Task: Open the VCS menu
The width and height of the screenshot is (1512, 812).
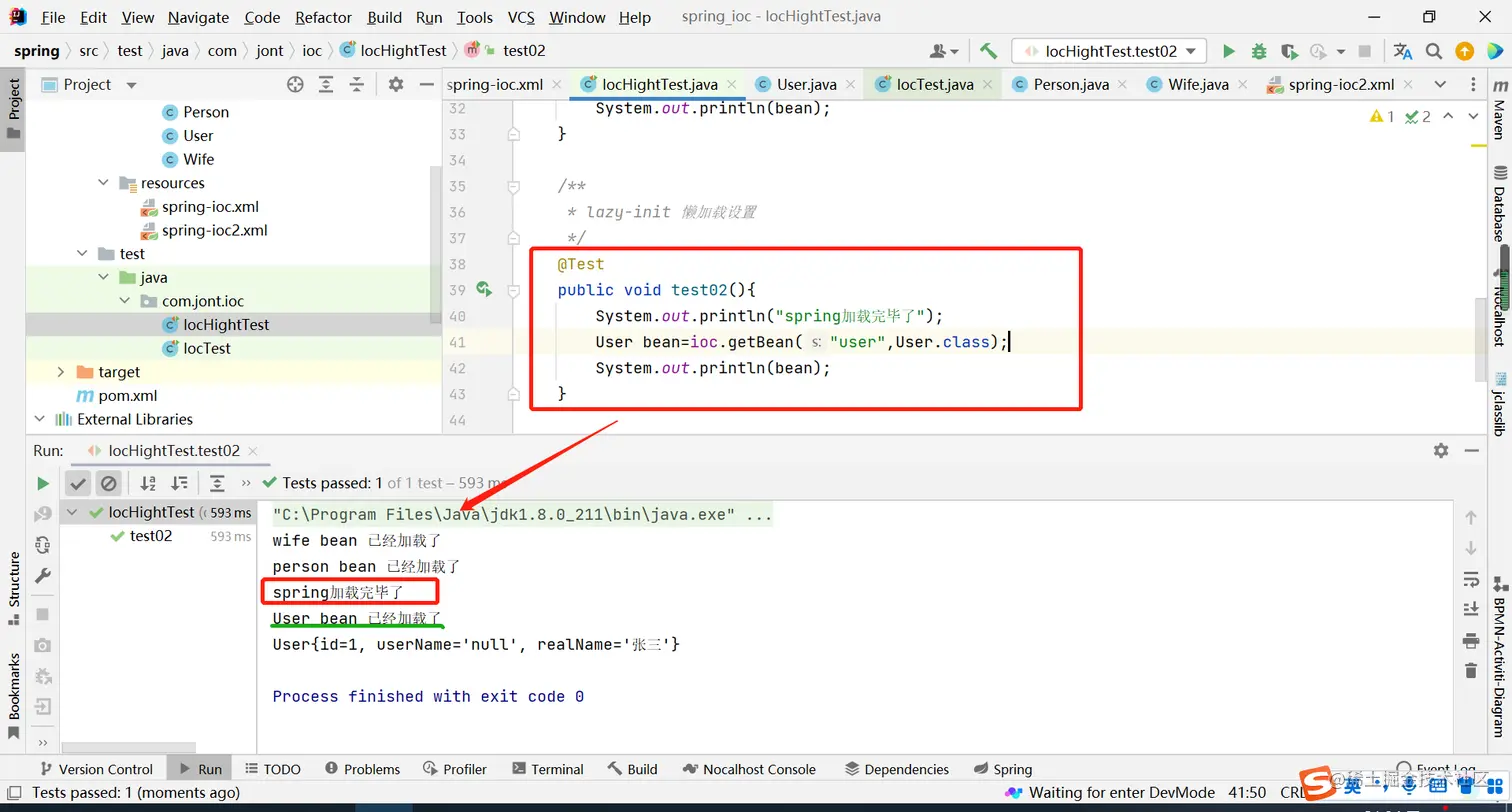Action: (x=521, y=17)
